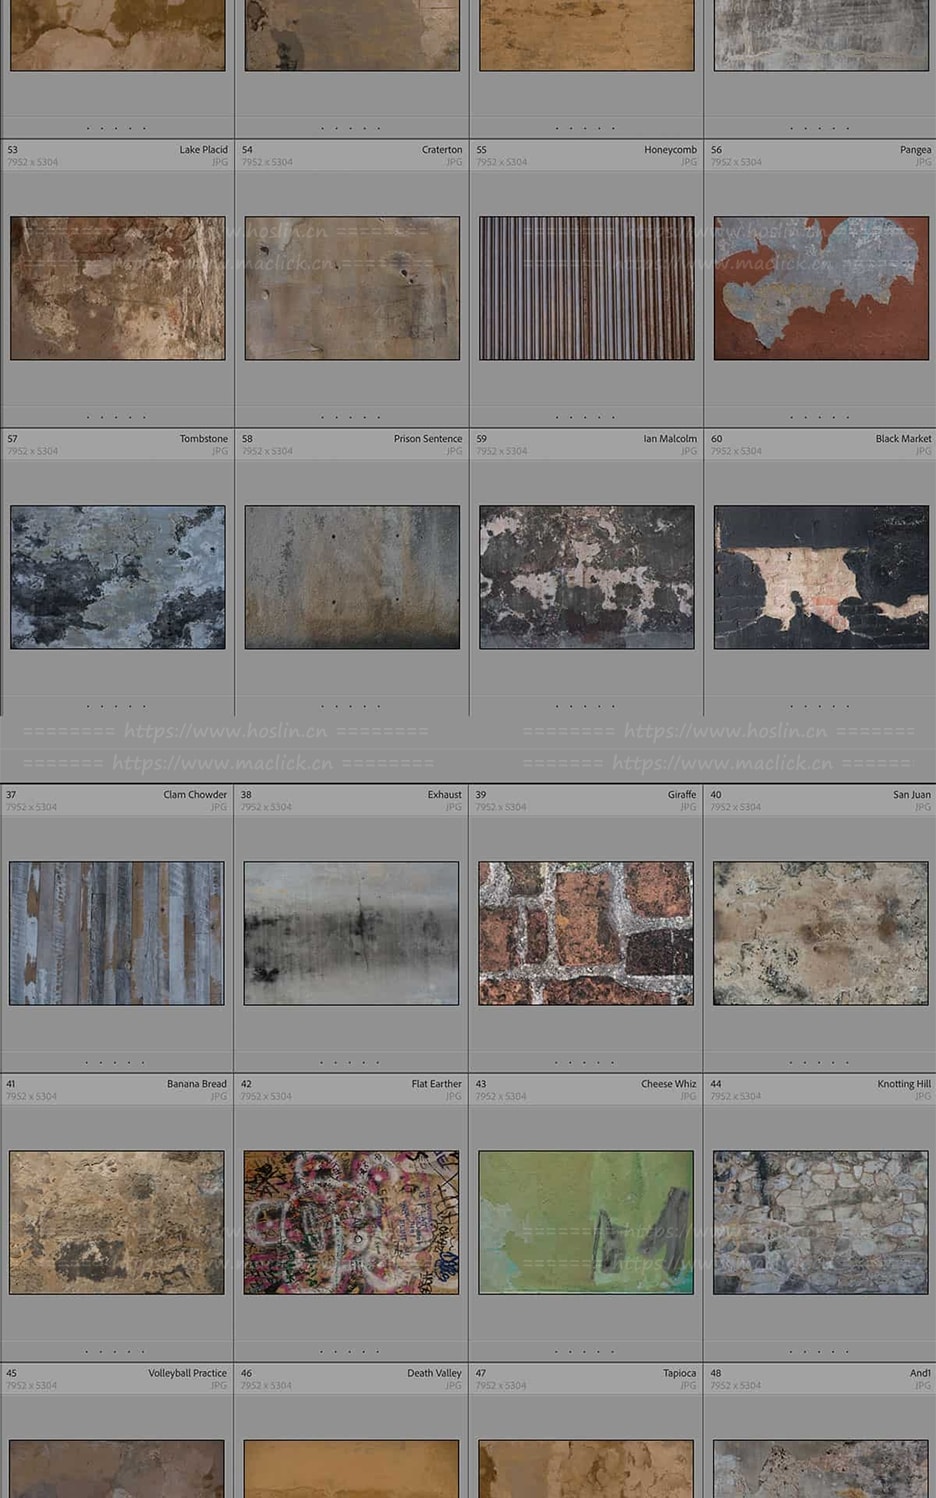Click the 'Ian Malcolm' file name label
Screen dimensions: 936x1498
(x=670, y=439)
